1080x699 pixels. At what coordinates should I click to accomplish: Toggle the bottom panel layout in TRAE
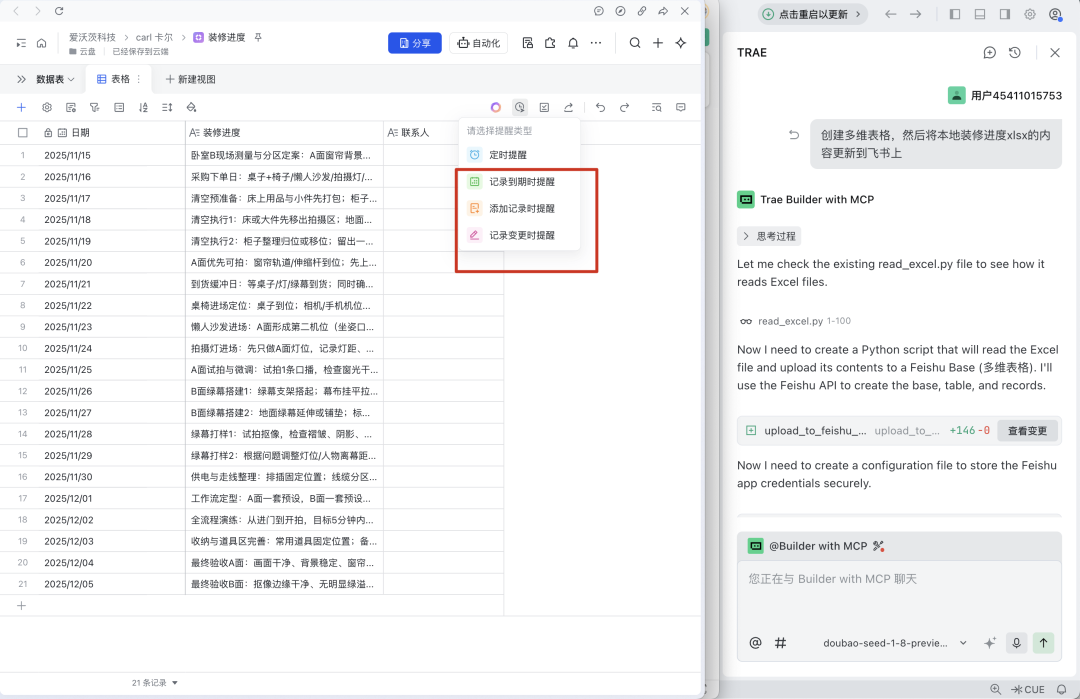pyautogui.click(x=980, y=14)
